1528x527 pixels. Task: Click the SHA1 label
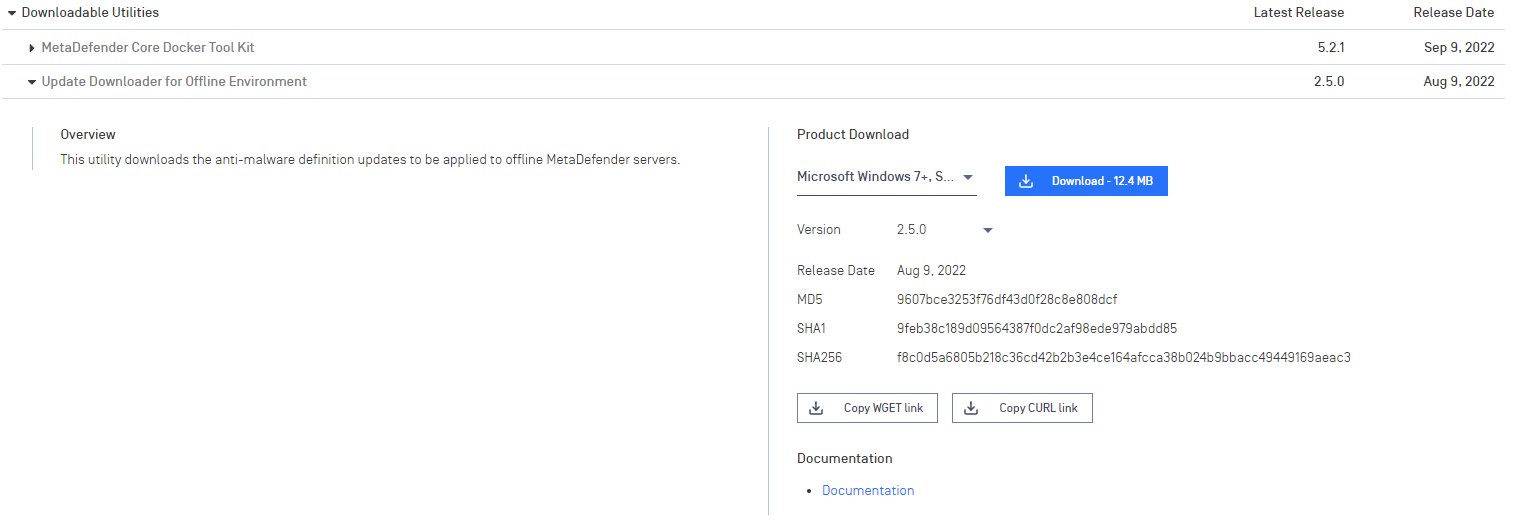coord(811,328)
